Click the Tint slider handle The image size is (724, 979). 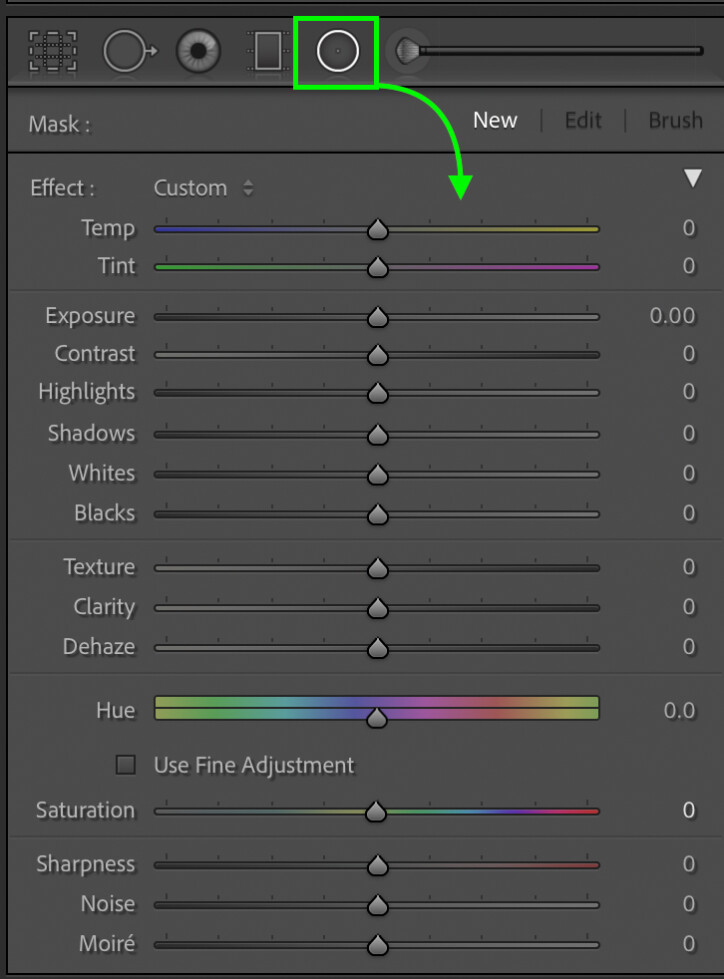pyautogui.click(x=378, y=268)
